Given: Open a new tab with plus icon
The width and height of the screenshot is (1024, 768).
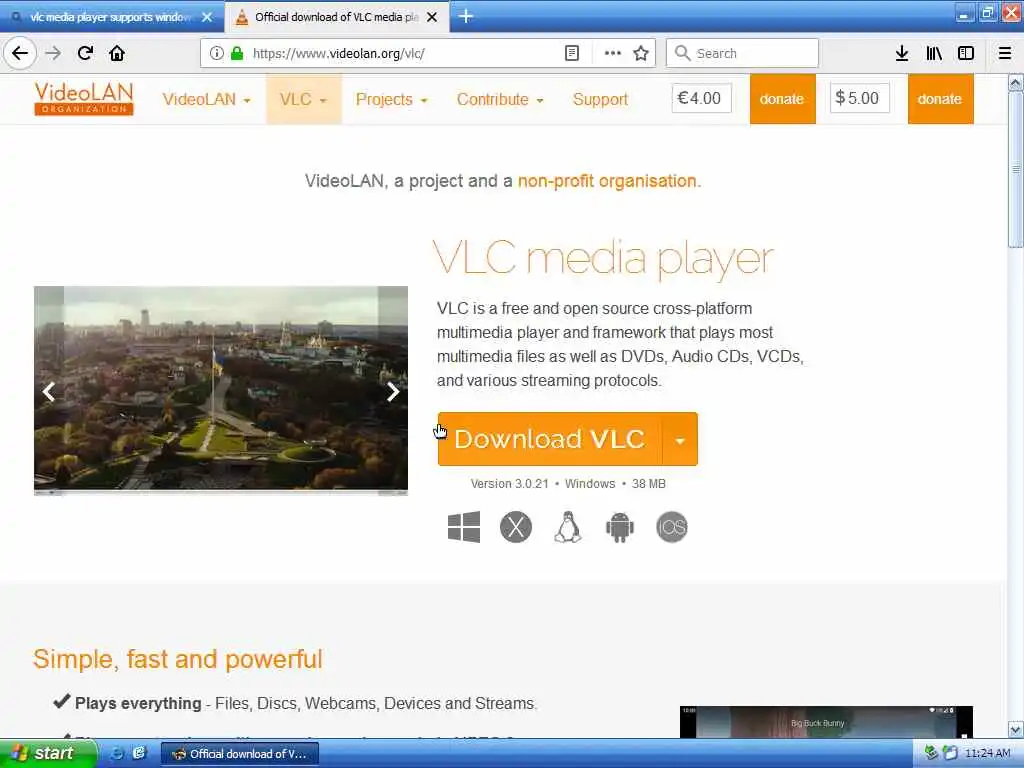Looking at the screenshot, I should coord(466,16).
